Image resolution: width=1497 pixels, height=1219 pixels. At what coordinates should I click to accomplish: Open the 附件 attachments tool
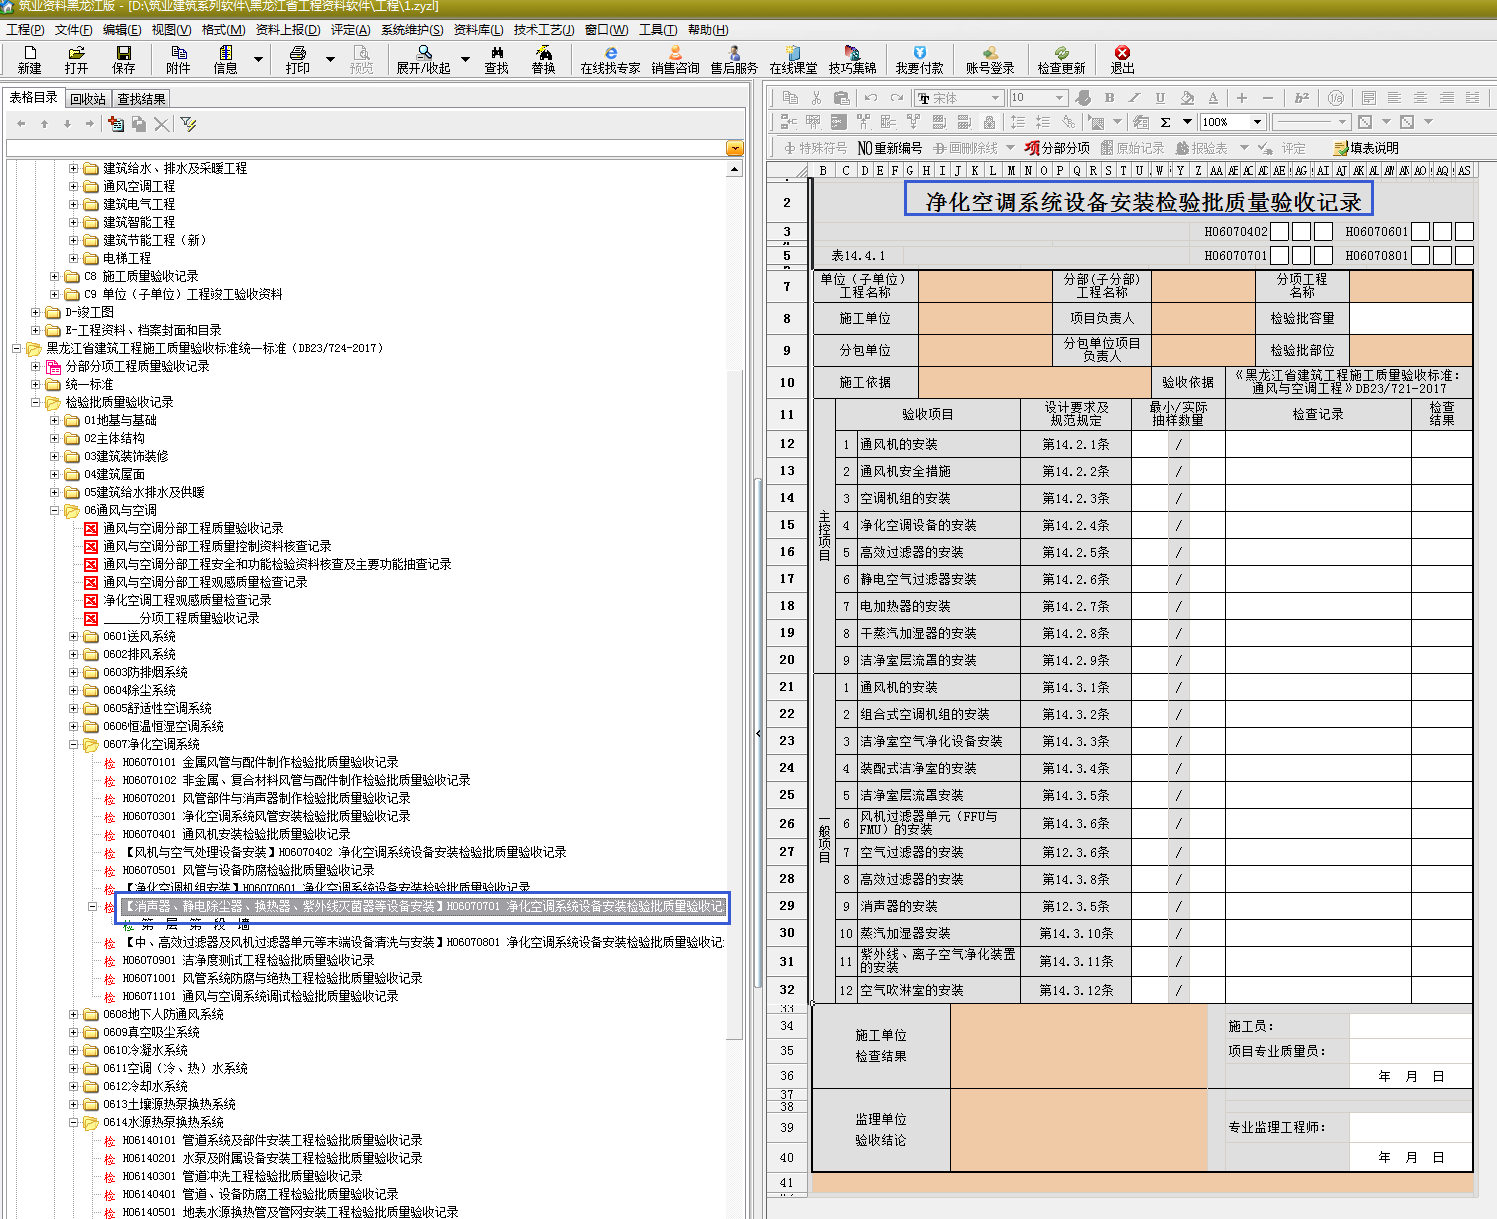click(178, 59)
